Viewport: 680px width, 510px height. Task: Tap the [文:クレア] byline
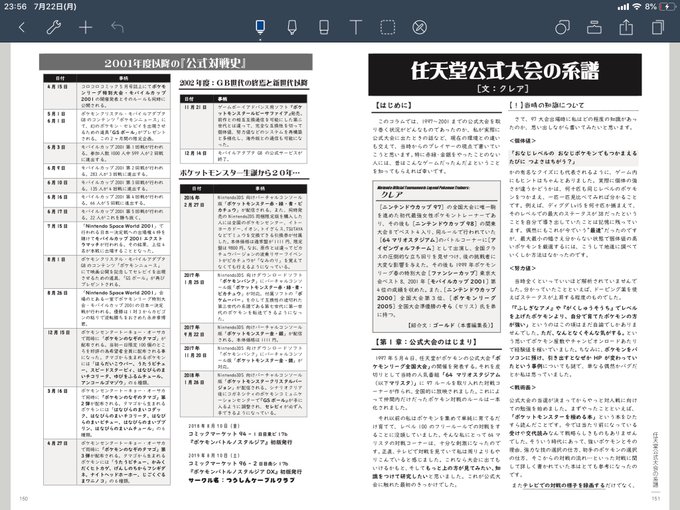point(503,88)
